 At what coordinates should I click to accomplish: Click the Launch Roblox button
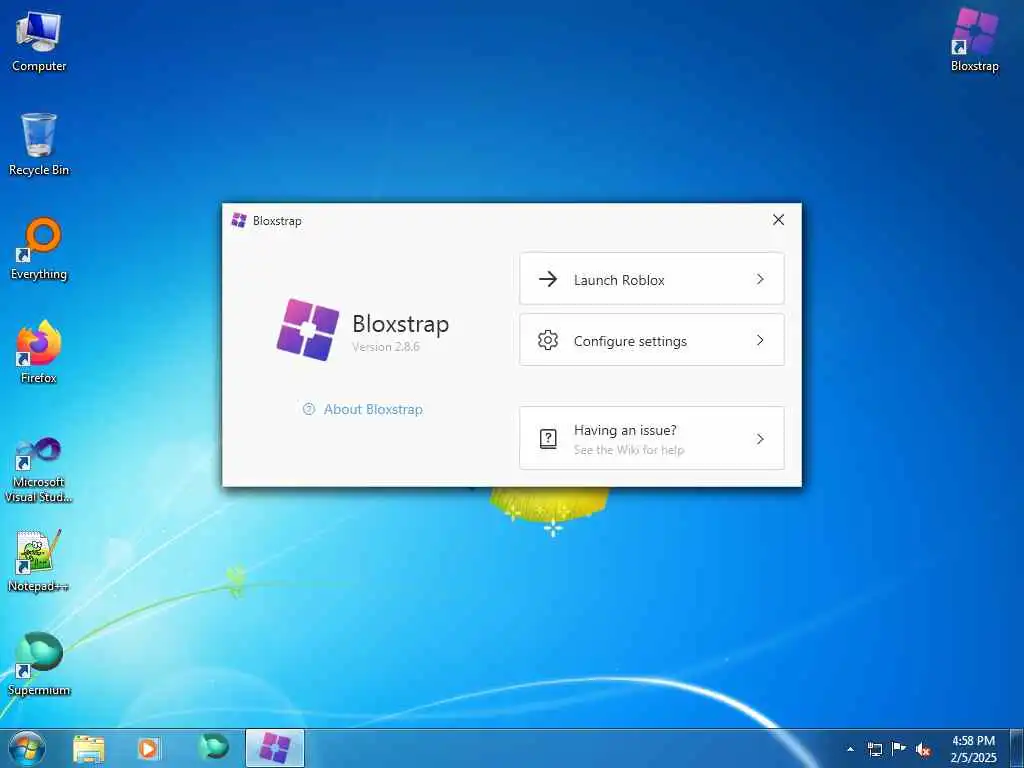click(x=652, y=280)
